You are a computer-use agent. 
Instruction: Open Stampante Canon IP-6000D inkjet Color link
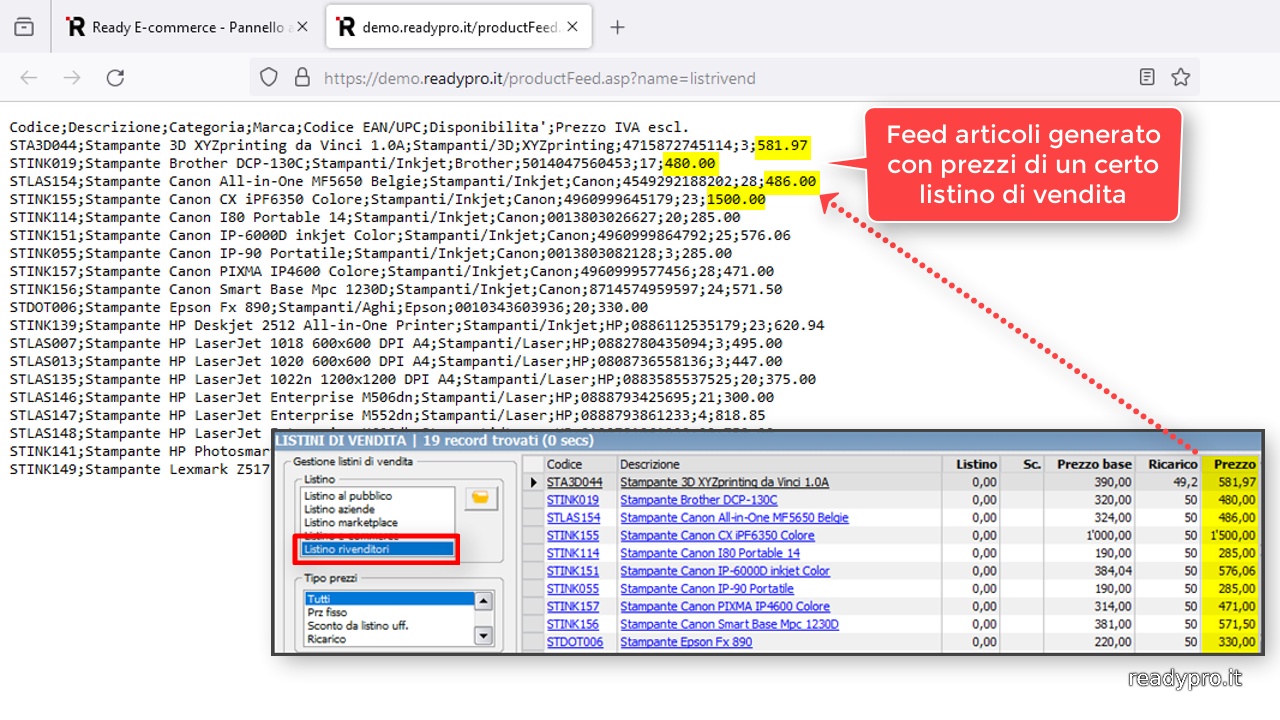tap(725, 571)
